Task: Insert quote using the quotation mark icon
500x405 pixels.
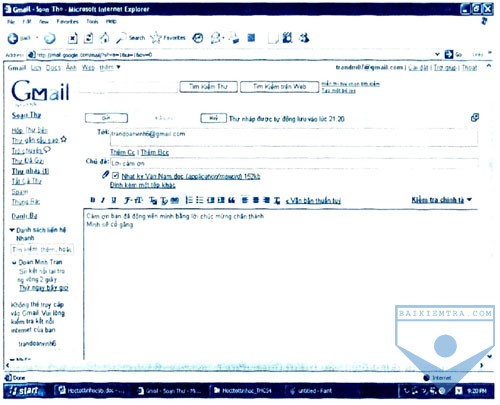Action: [x=231, y=200]
